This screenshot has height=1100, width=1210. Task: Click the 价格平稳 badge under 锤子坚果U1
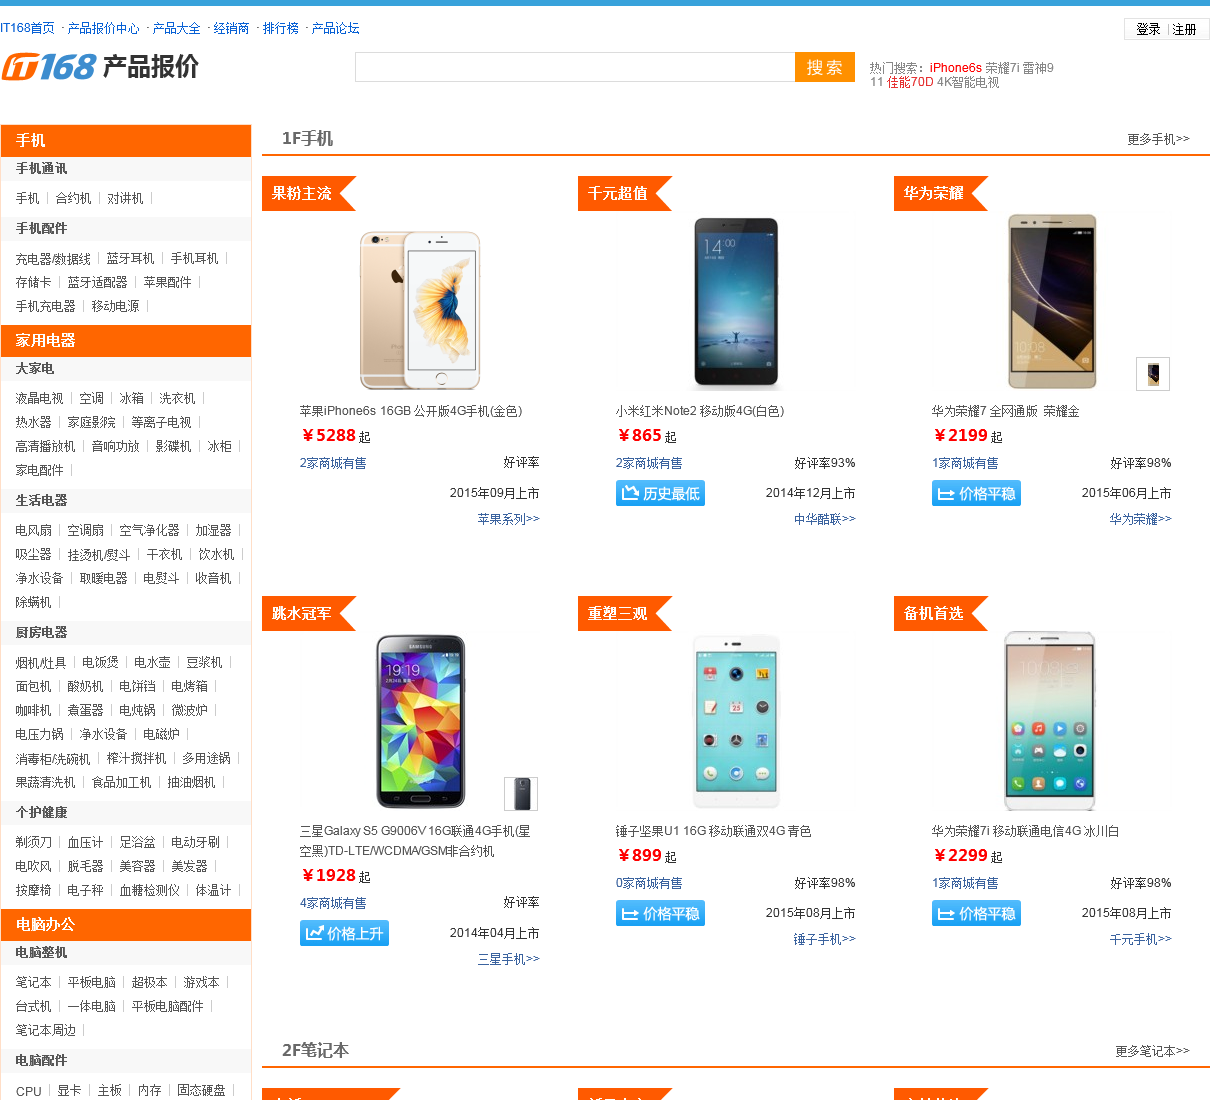(x=660, y=913)
